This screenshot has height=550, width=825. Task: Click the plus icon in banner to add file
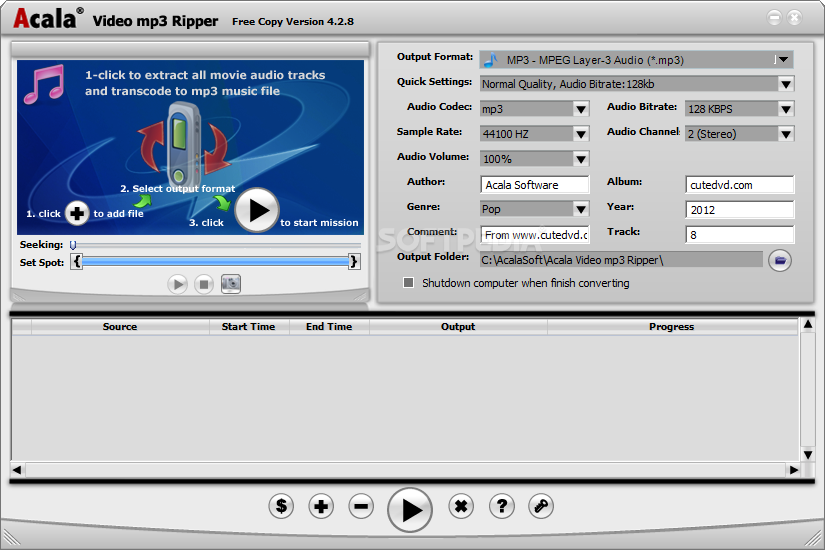(x=77, y=213)
